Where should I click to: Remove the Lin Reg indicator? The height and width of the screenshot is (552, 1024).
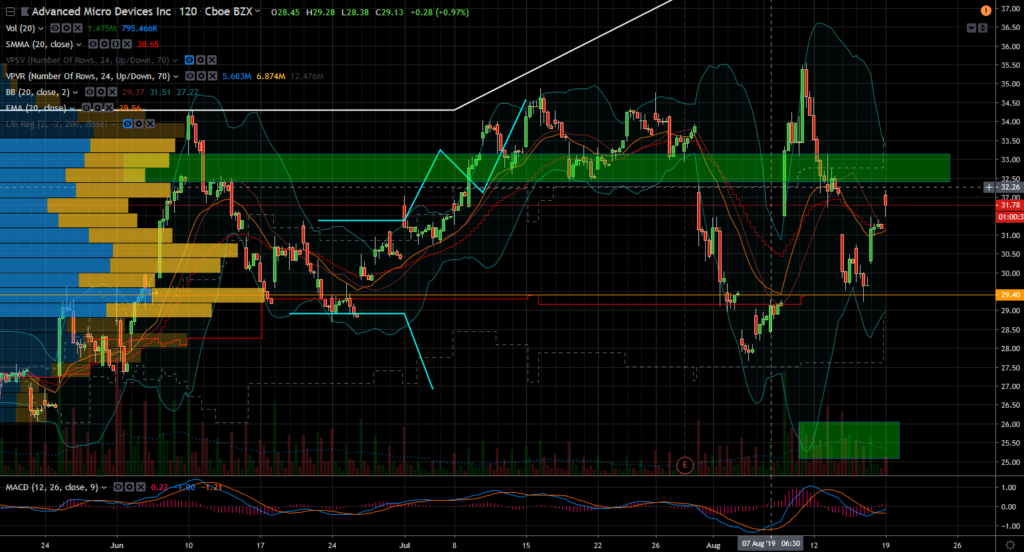pyautogui.click(x=150, y=124)
